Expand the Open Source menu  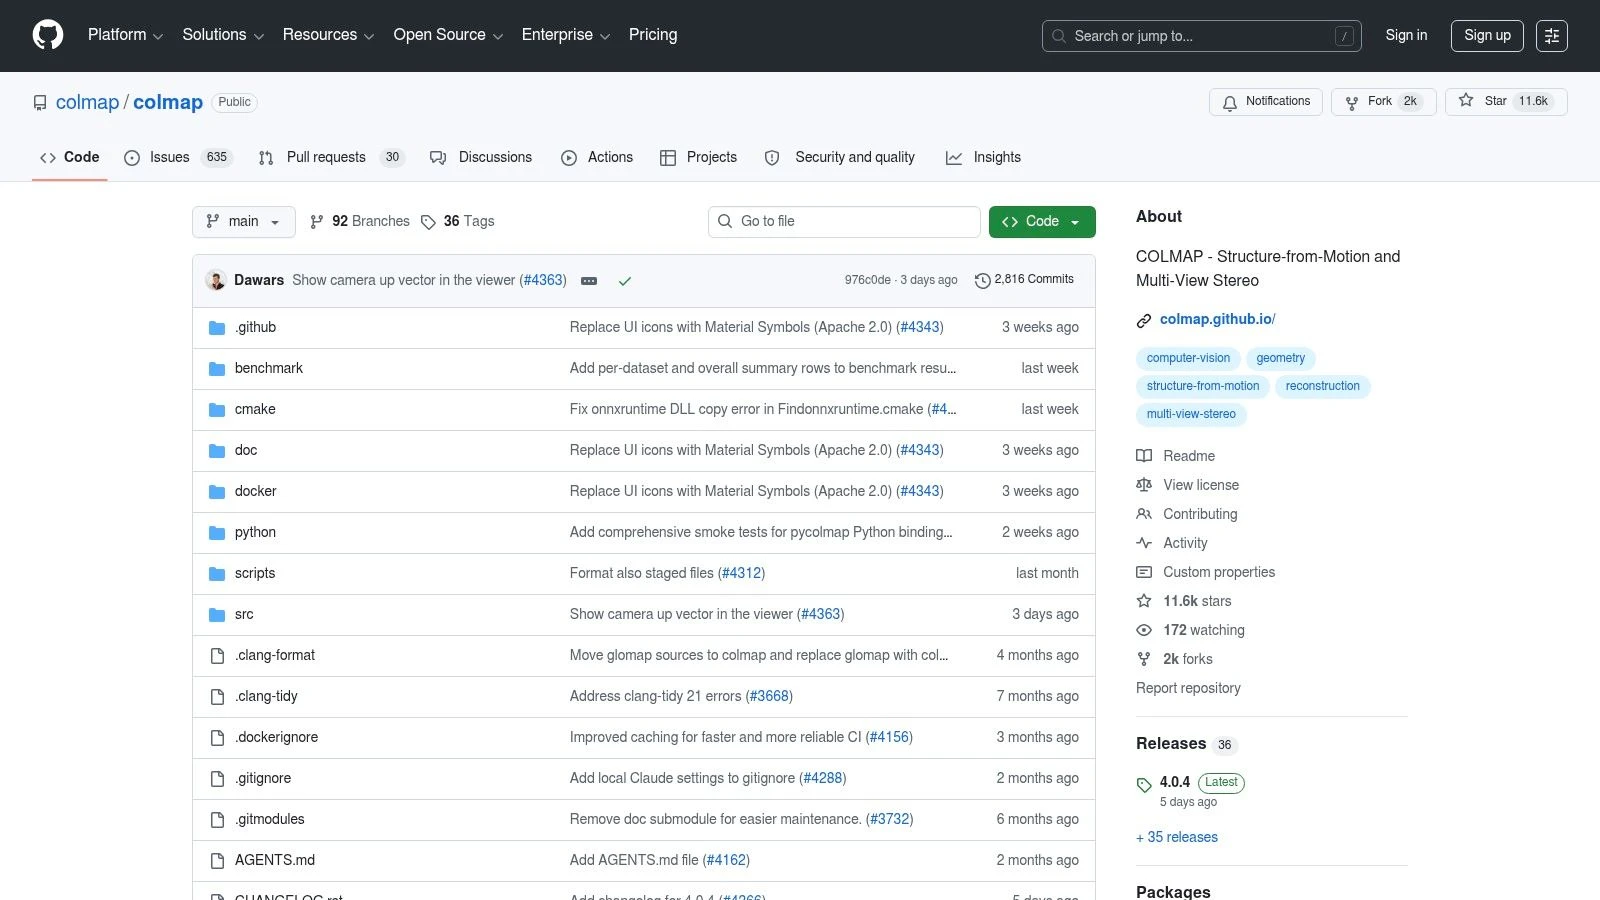coord(448,35)
